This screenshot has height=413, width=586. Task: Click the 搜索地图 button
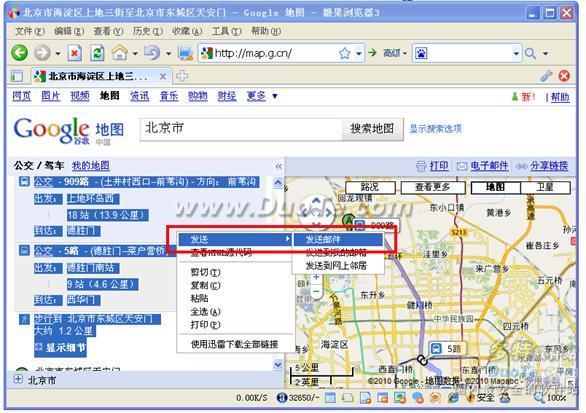tap(372, 129)
